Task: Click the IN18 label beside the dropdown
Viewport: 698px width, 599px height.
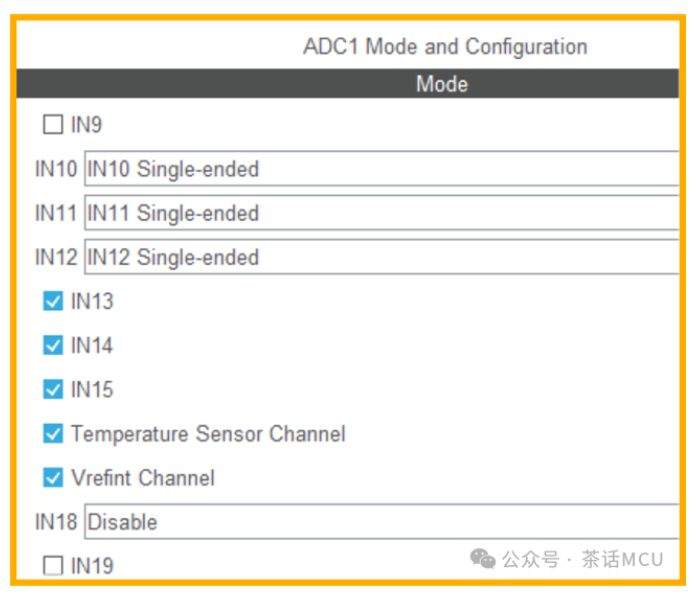Action: tap(56, 522)
